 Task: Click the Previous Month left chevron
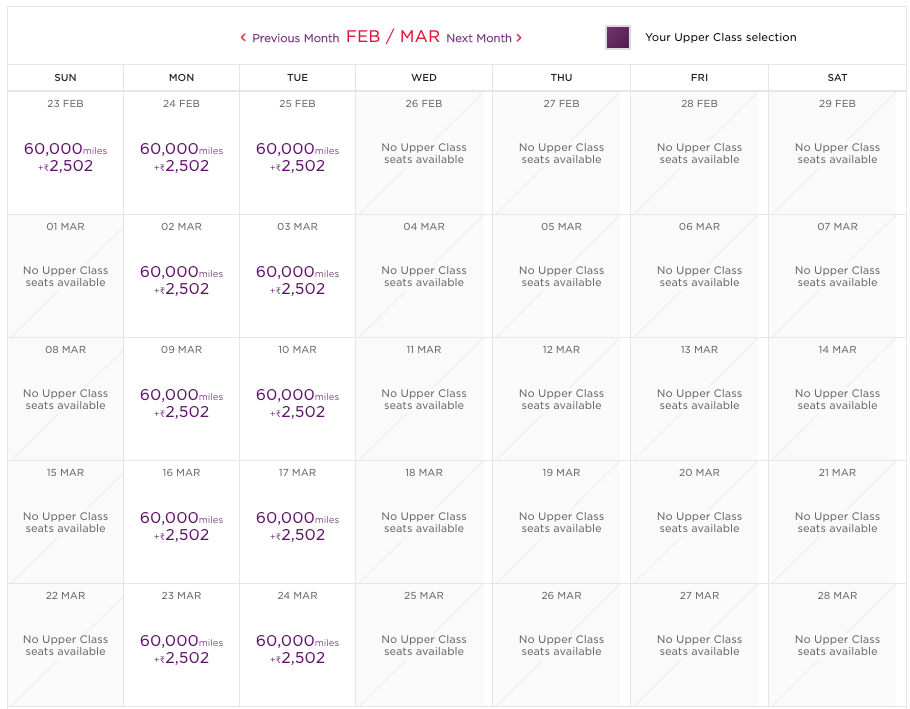[x=243, y=38]
